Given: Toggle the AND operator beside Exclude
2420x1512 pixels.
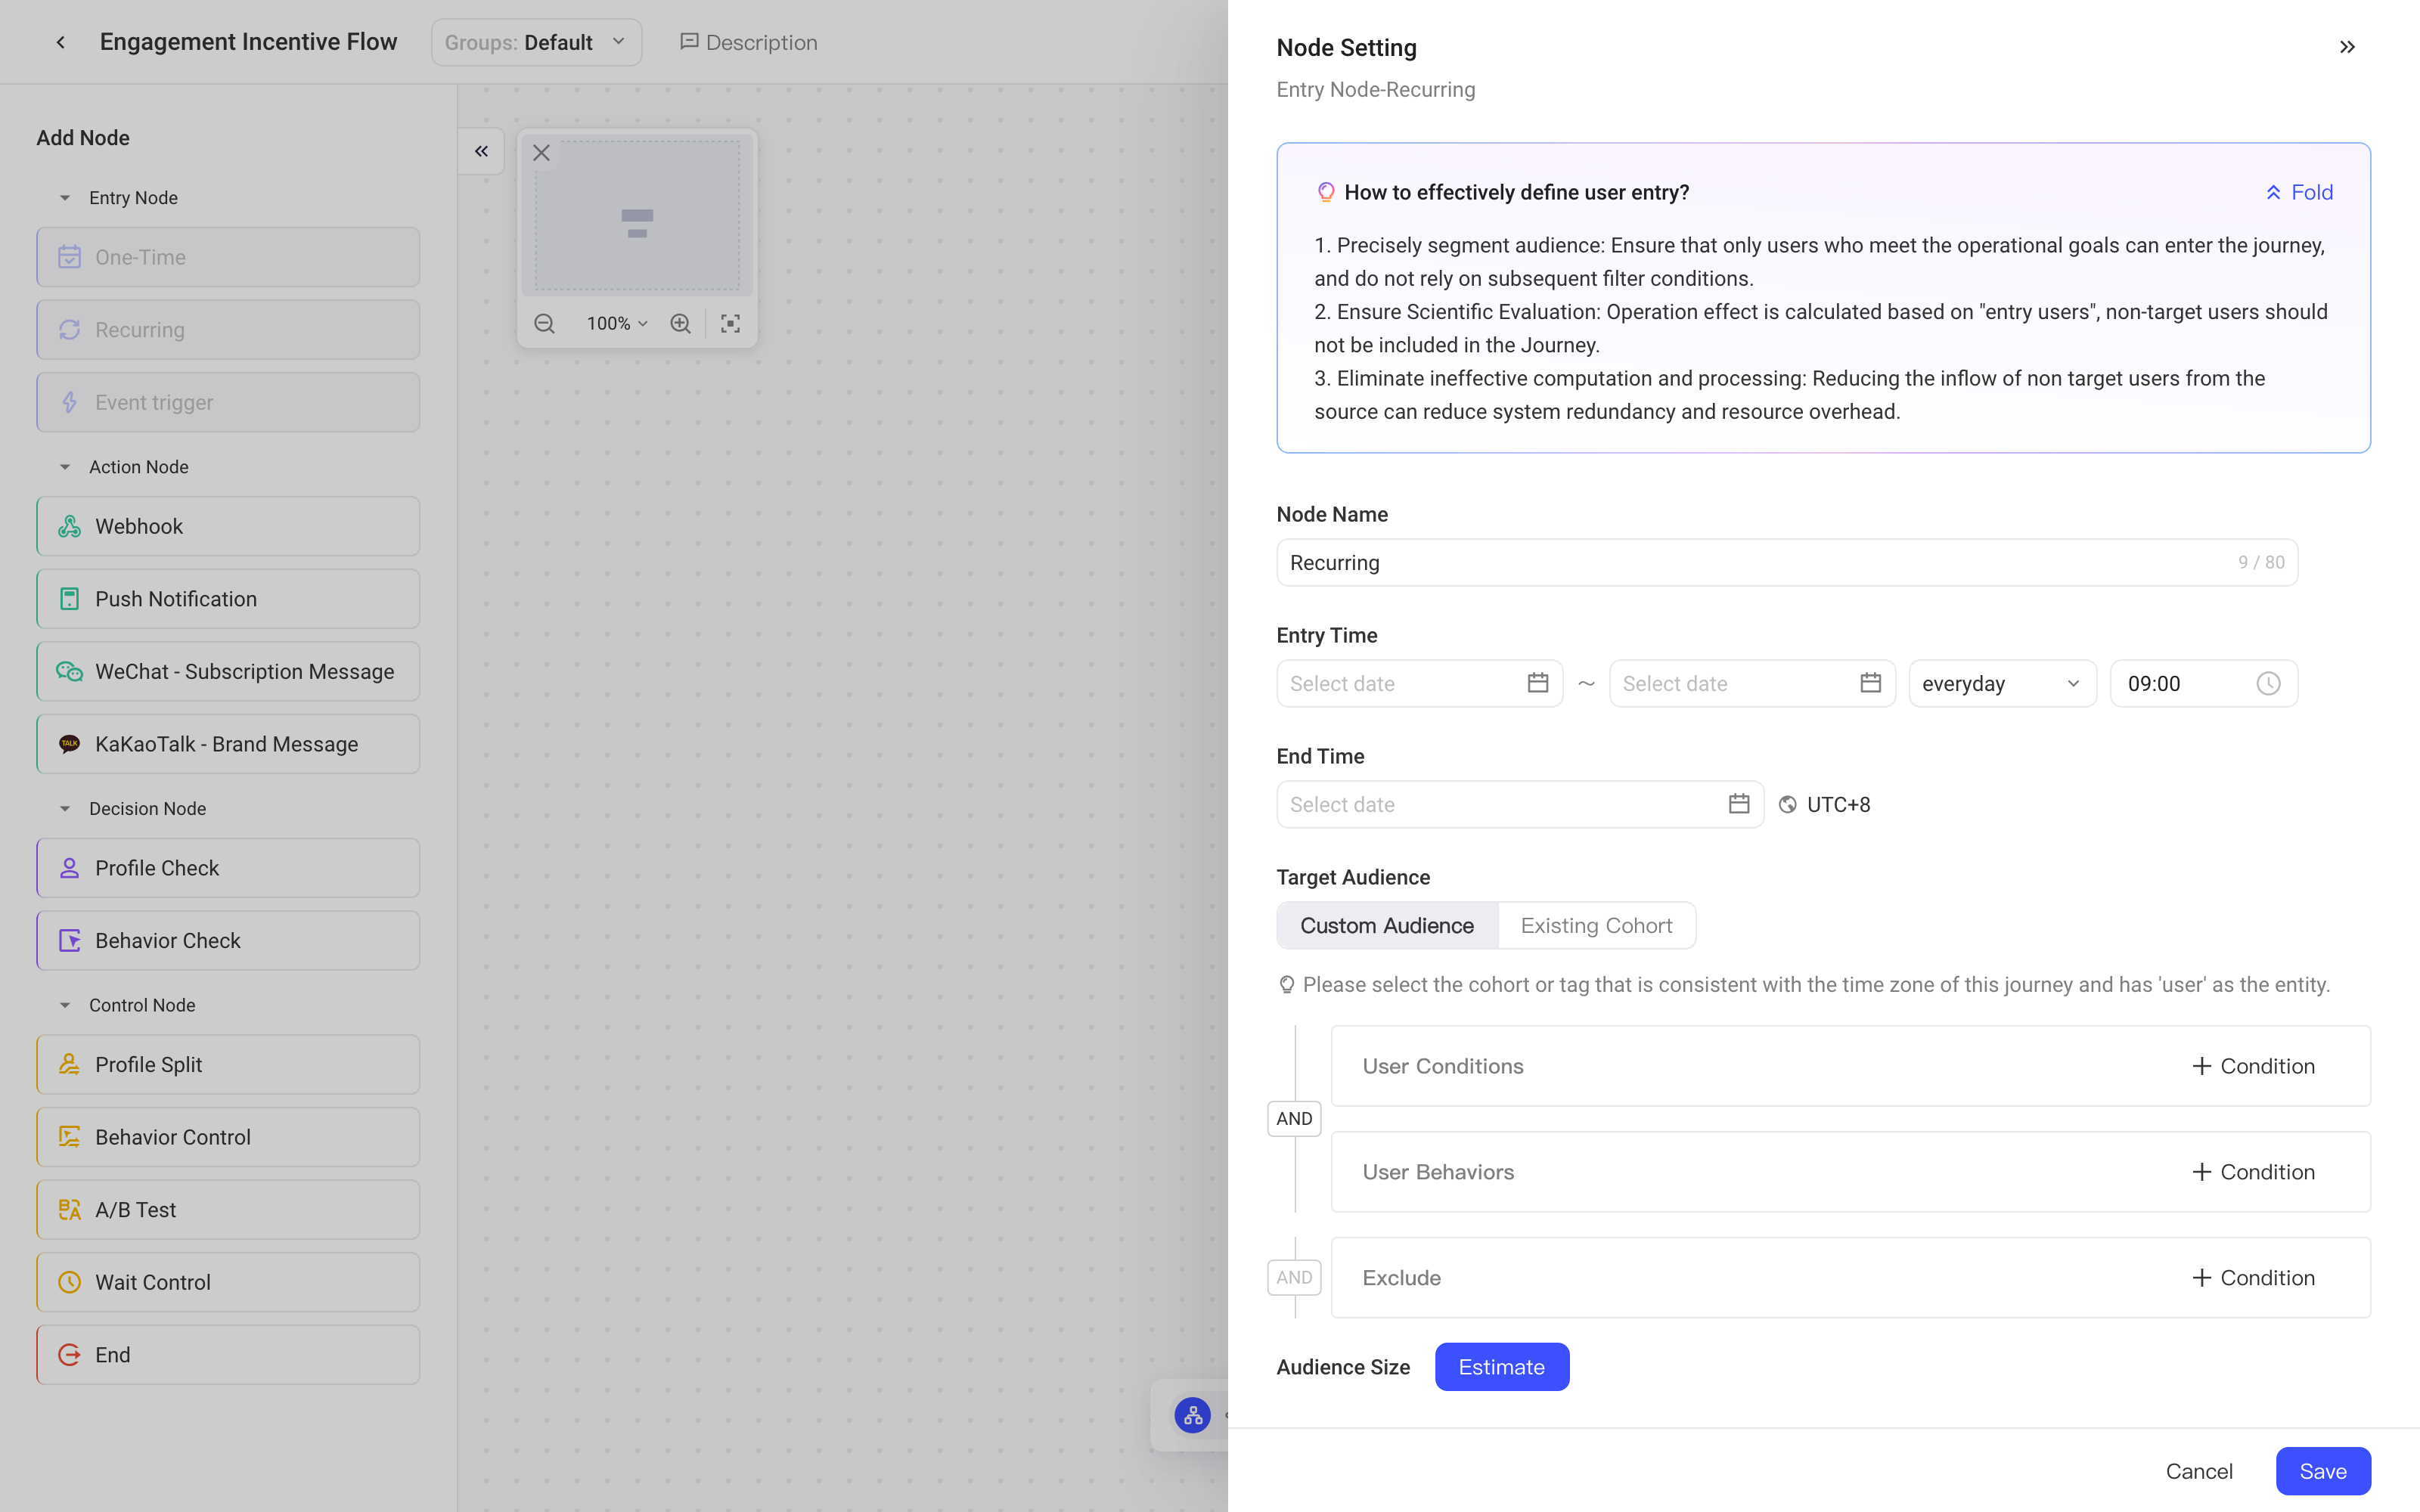Looking at the screenshot, I should pyautogui.click(x=1294, y=1277).
